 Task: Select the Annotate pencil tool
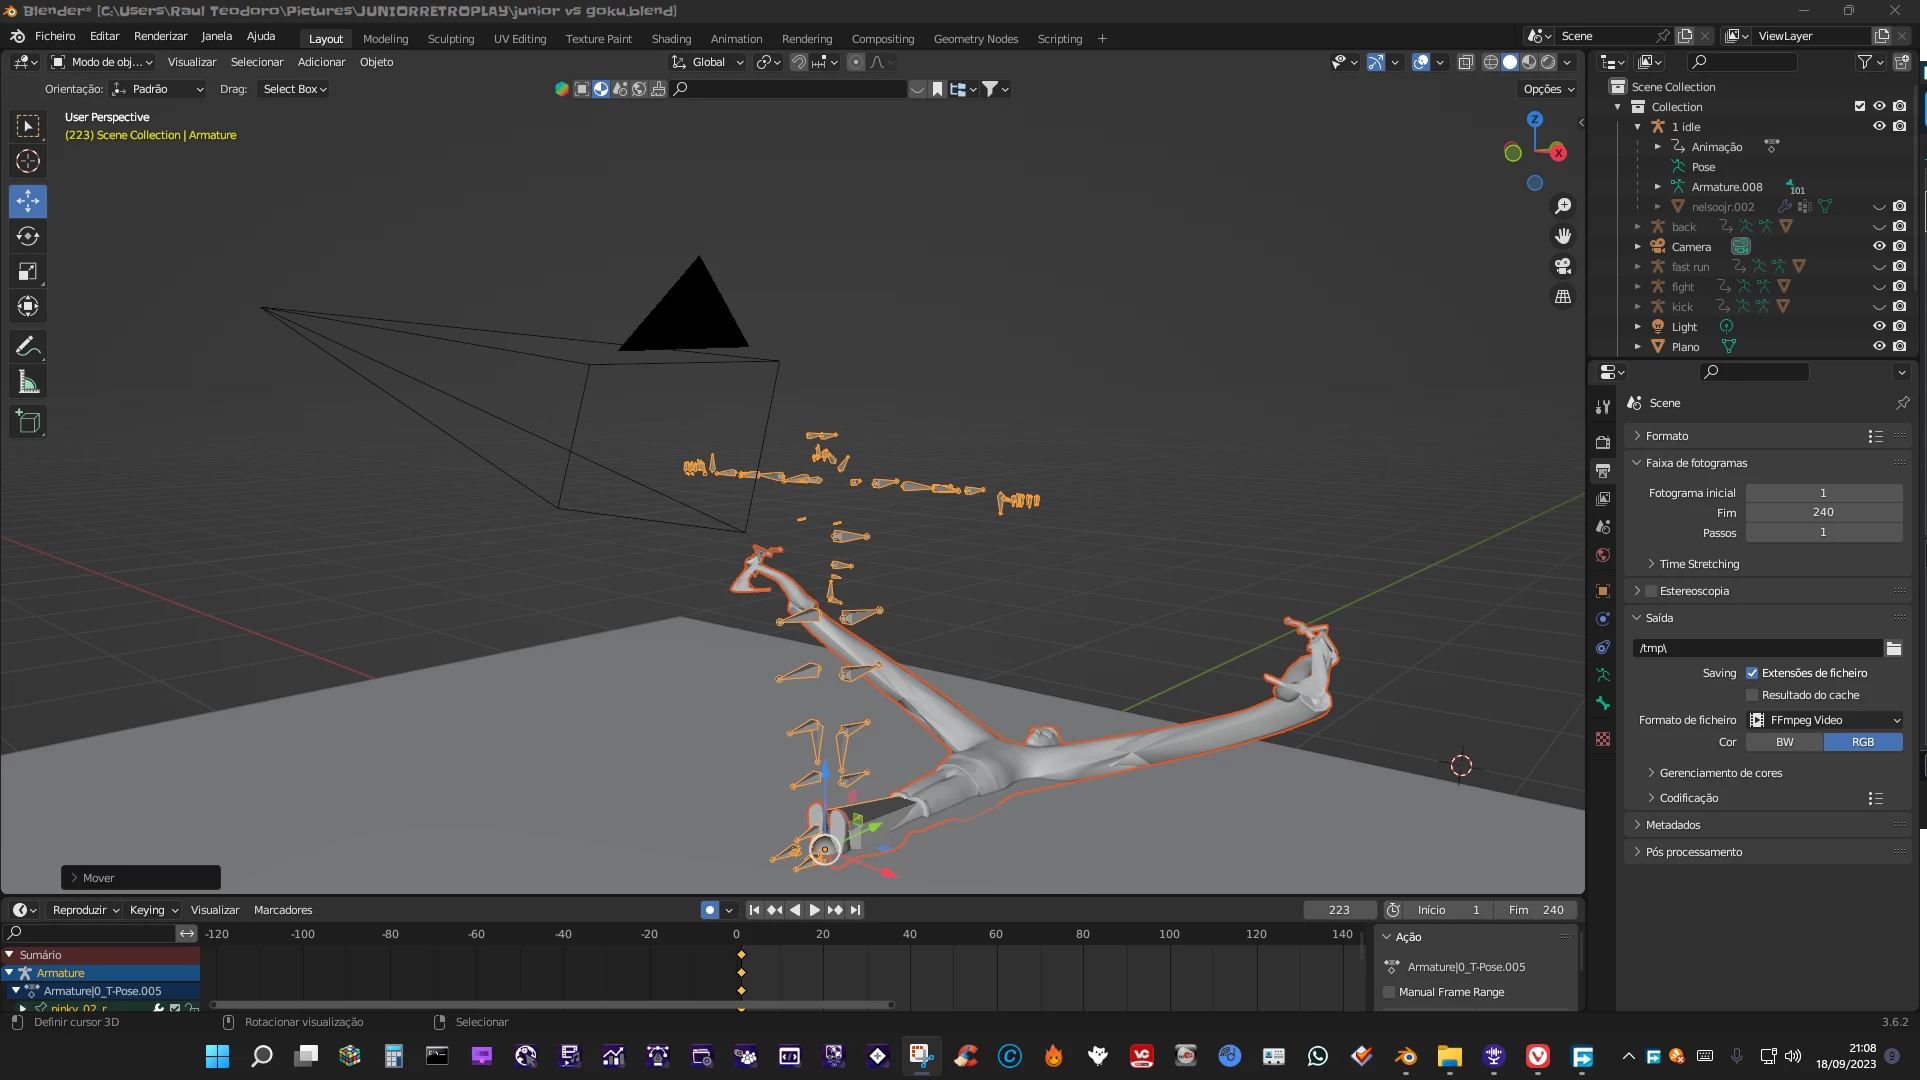click(28, 347)
